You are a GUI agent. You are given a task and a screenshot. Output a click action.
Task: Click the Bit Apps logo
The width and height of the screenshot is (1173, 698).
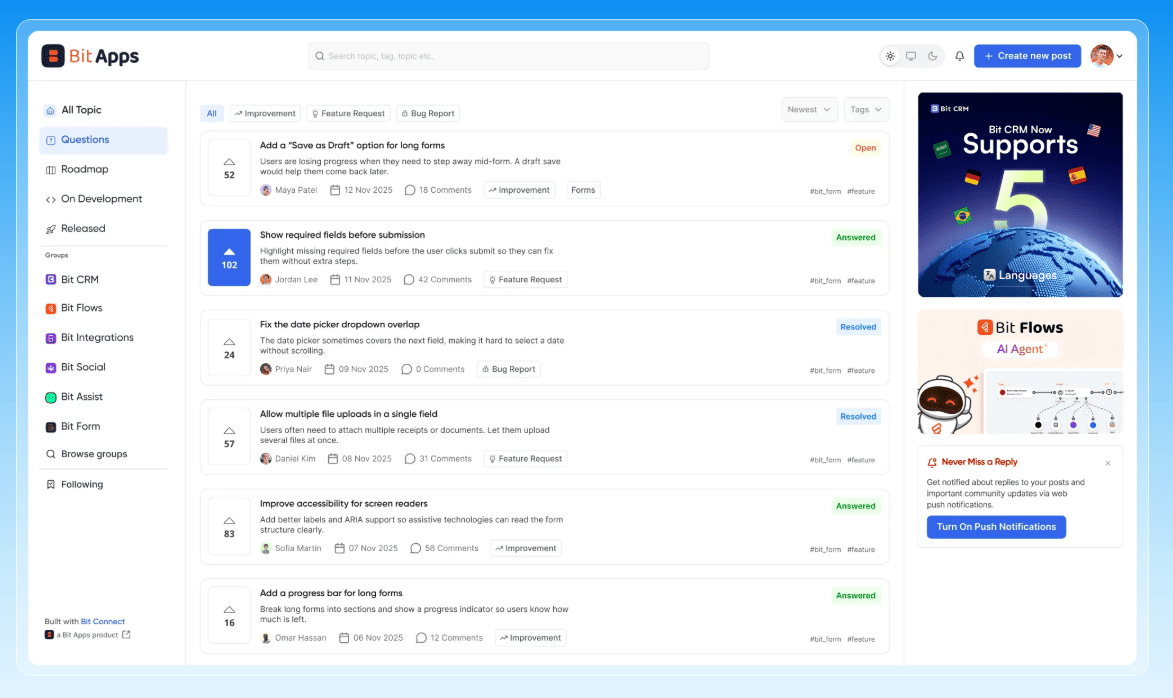click(90, 56)
